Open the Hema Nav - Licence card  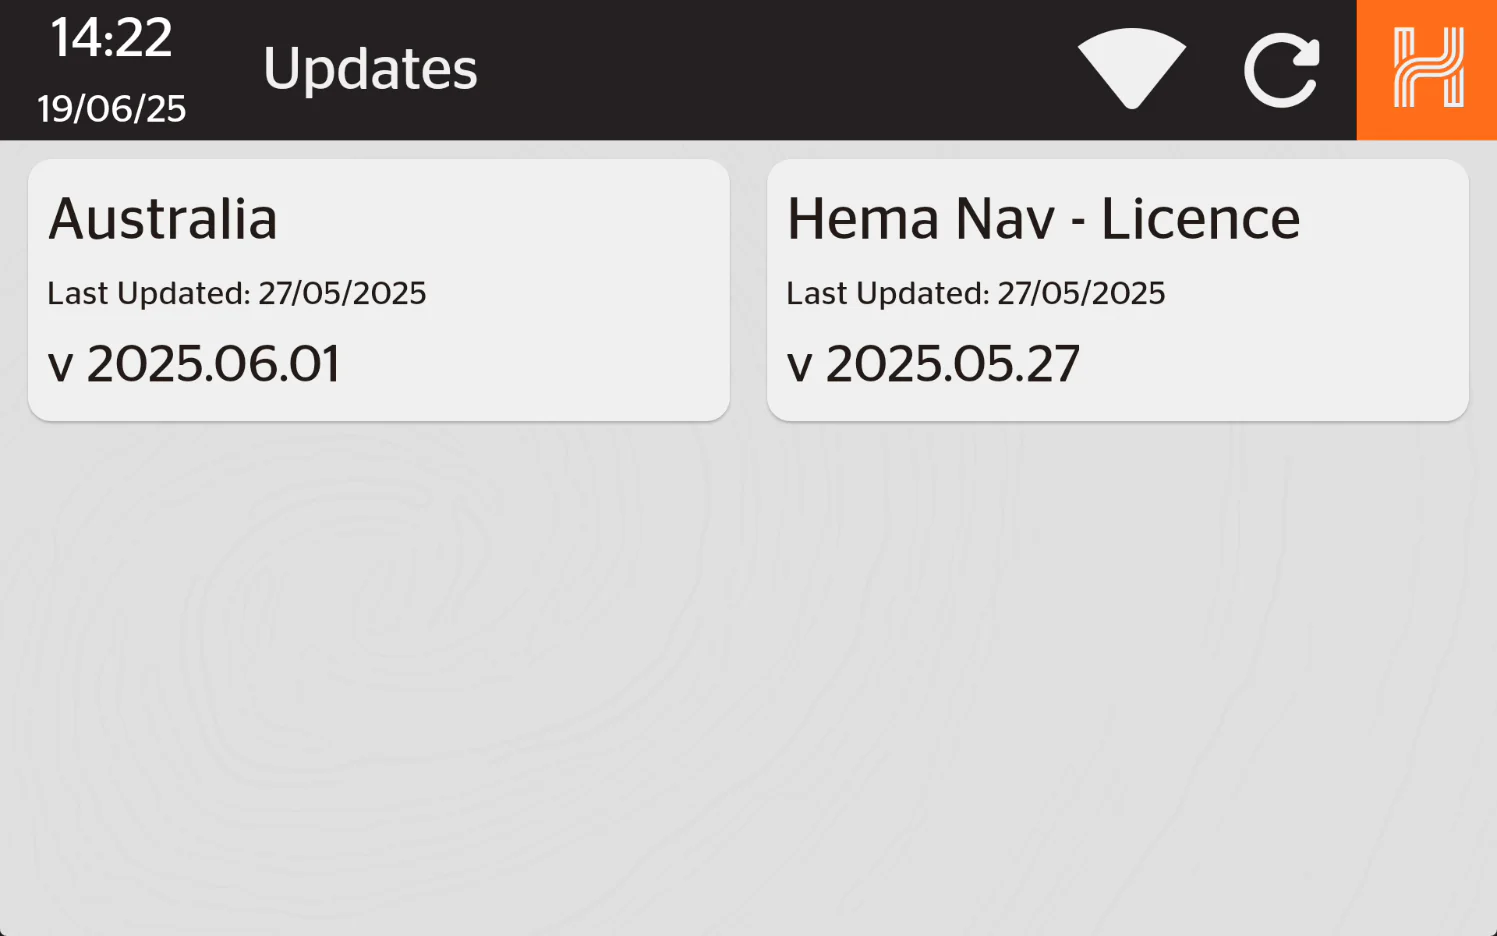[1118, 290]
